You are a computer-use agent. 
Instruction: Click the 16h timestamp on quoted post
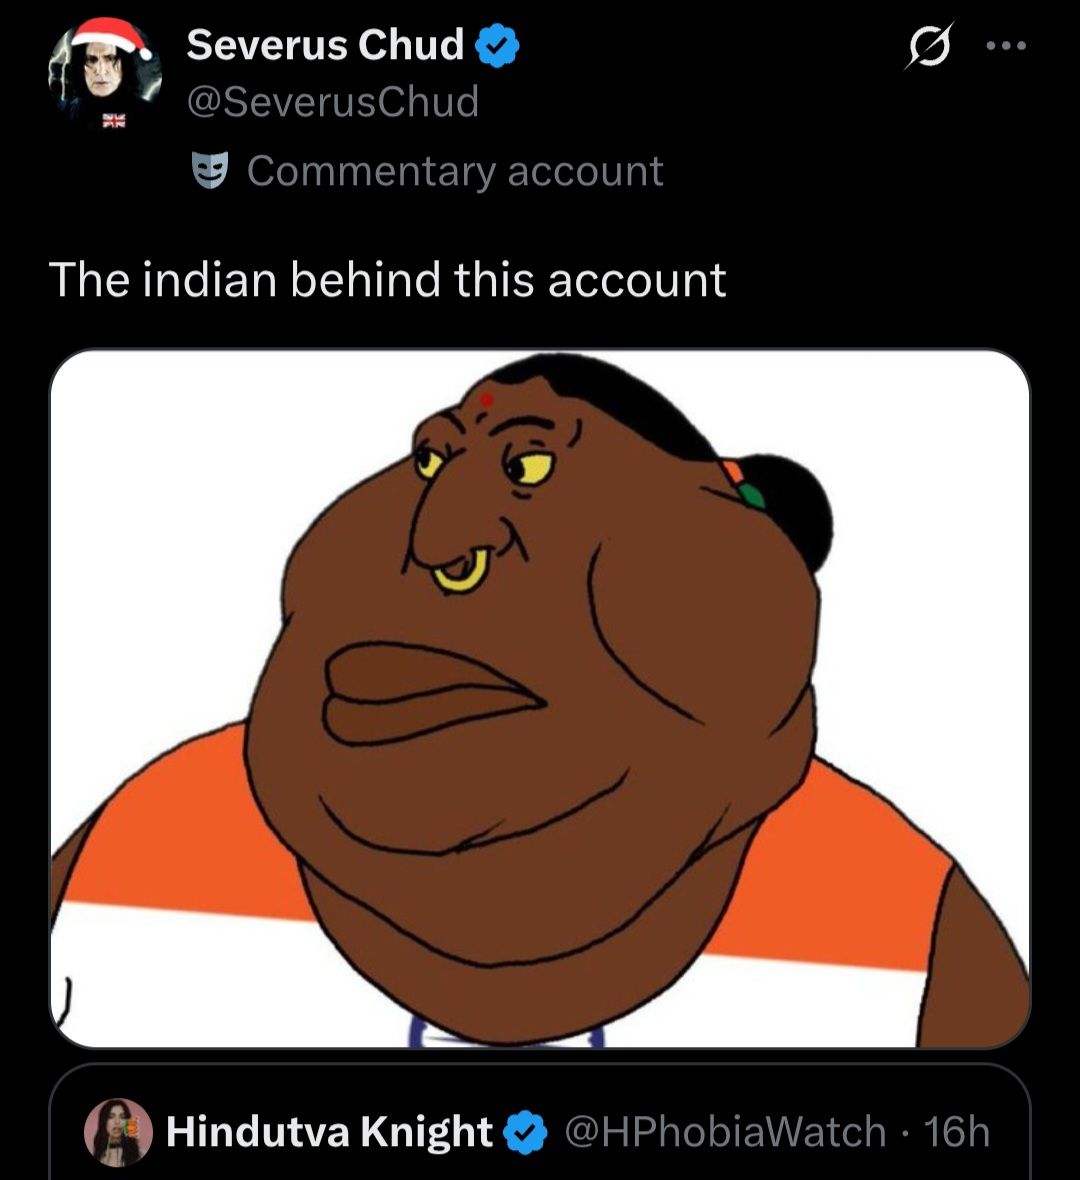click(957, 1132)
